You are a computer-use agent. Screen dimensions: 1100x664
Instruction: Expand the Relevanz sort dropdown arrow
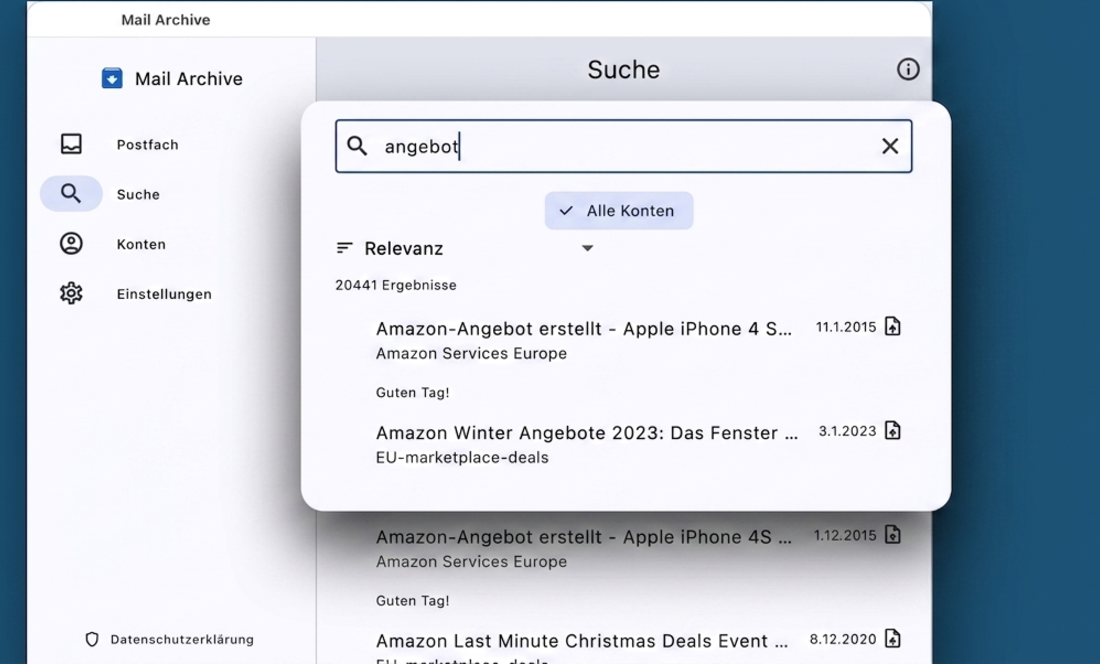[x=588, y=248]
